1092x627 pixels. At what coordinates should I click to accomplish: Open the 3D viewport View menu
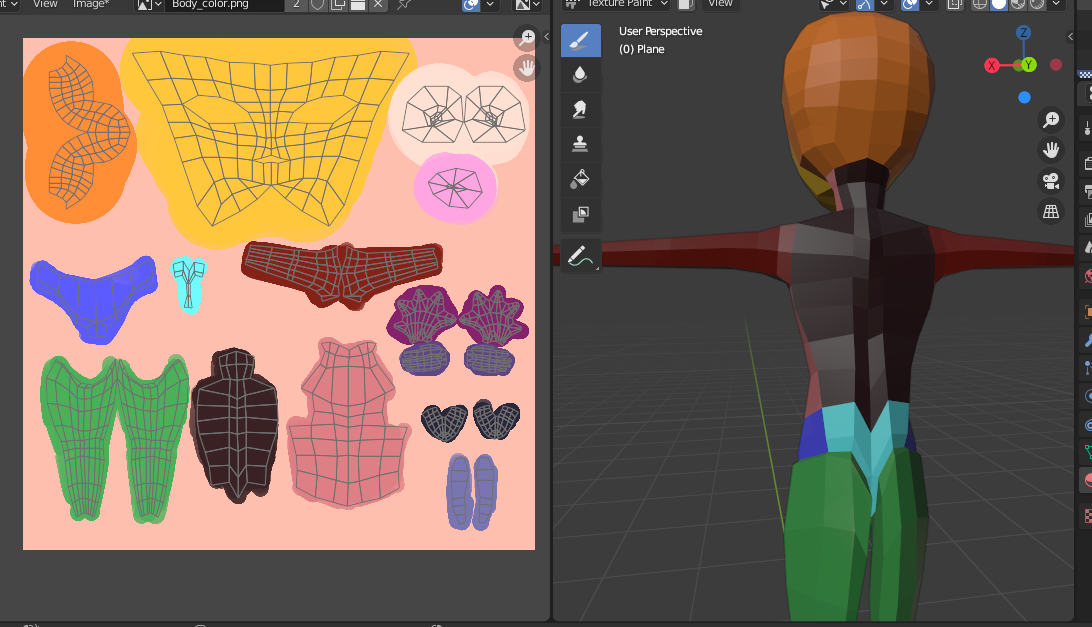pyautogui.click(x=720, y=4)
